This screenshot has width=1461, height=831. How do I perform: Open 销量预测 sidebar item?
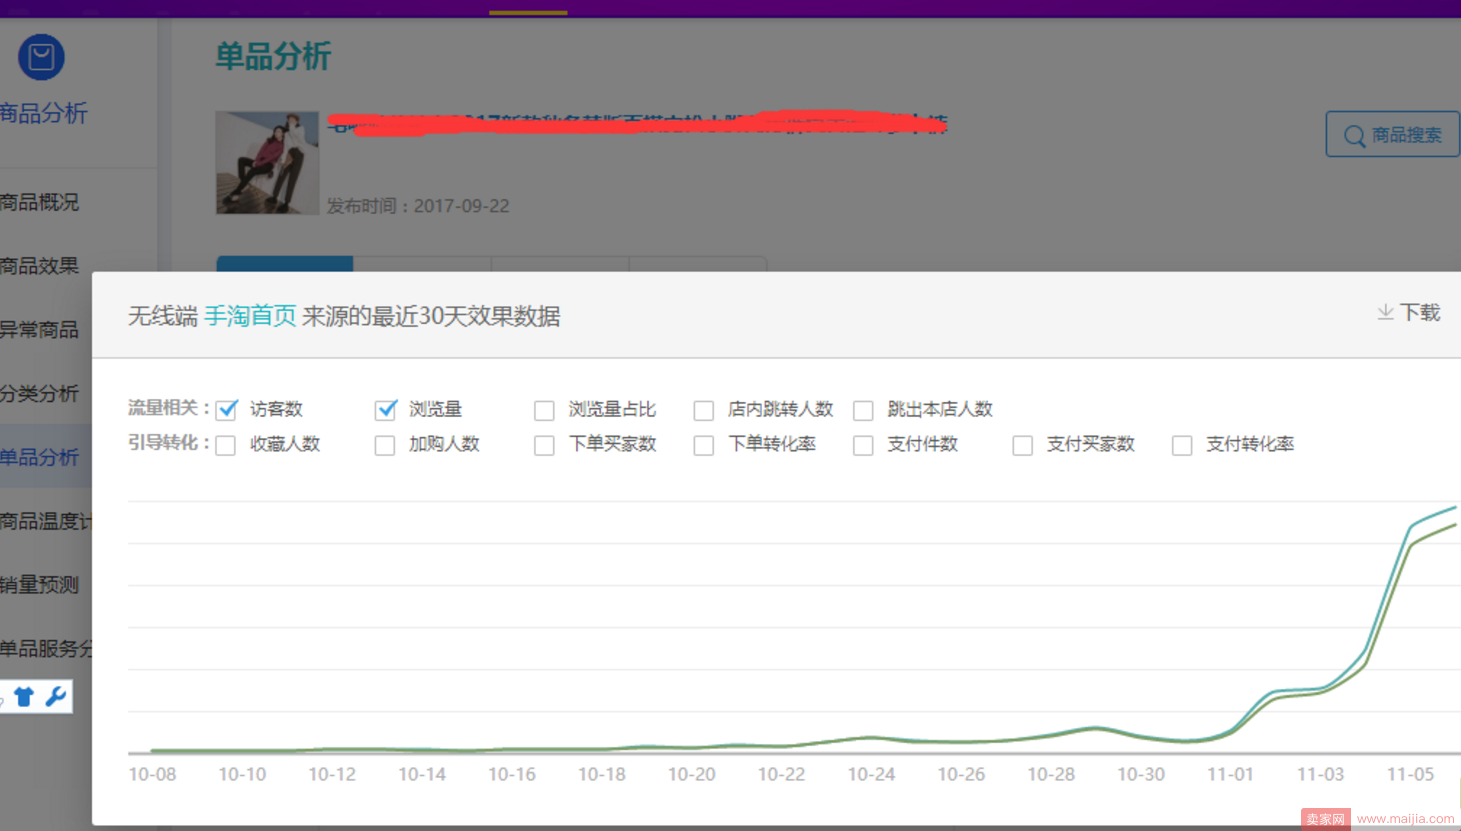coord(40,585)
